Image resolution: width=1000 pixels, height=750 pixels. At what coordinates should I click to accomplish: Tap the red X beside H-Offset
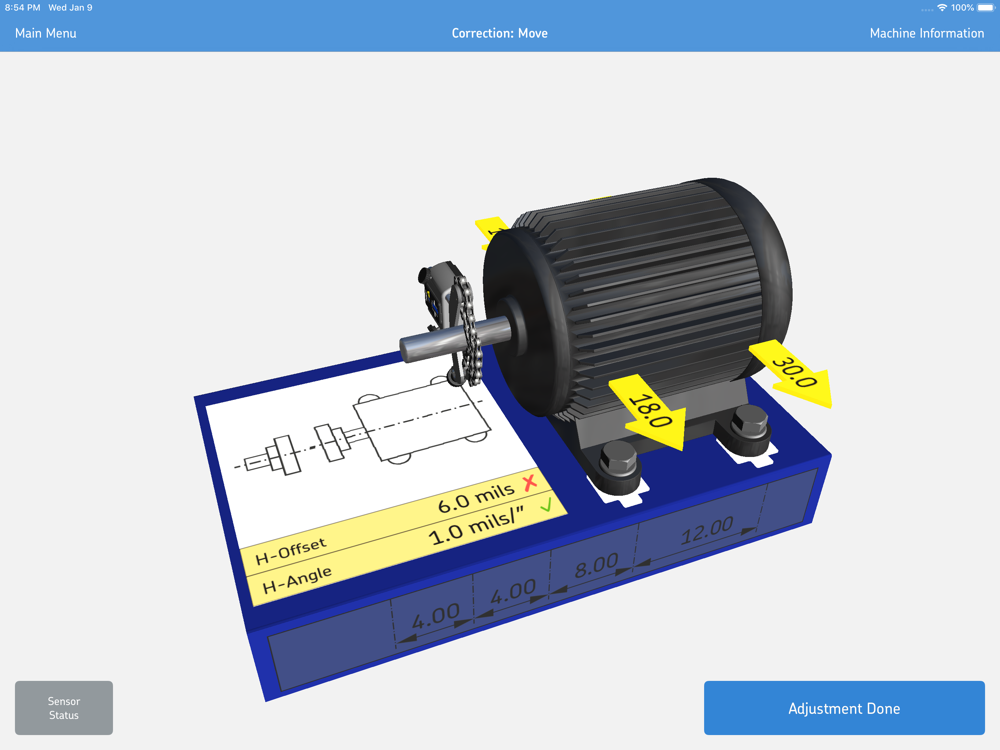[x=530, y=483]
